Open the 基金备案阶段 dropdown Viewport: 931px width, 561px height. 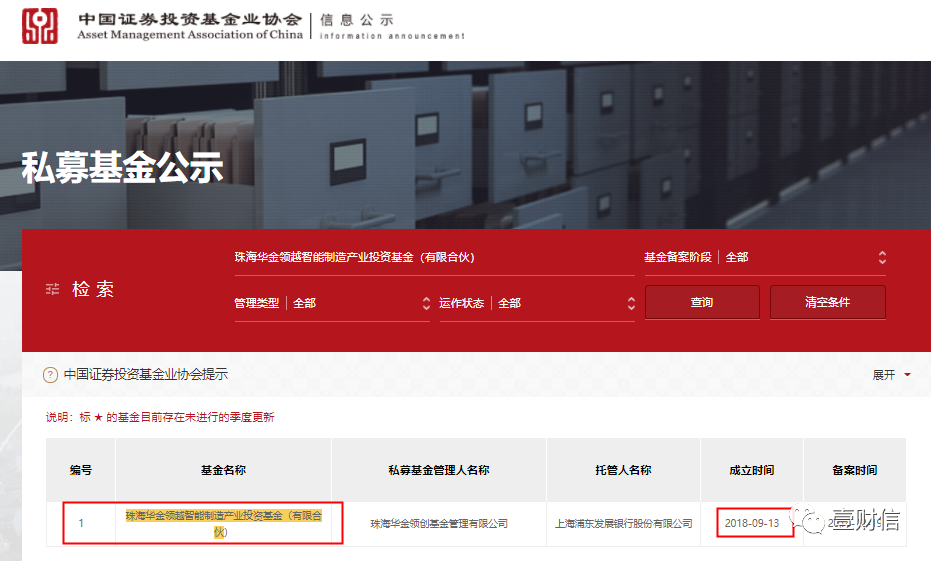click(x=765, y=258)
